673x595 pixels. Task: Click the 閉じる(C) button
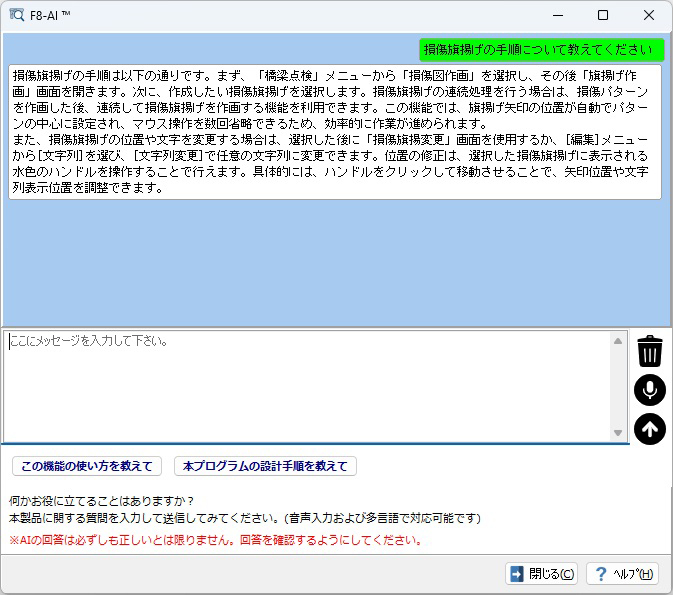click(x=541, y=574)
